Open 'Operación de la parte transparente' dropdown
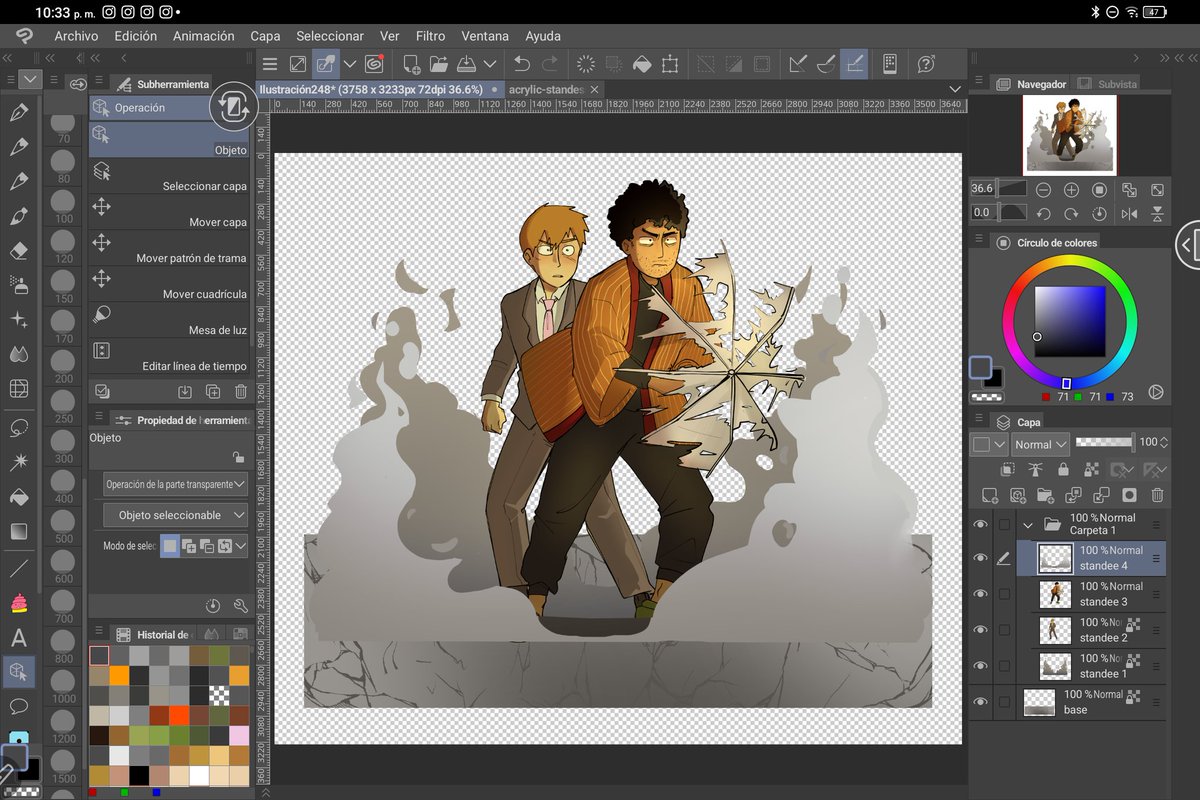 pos(176,484)
